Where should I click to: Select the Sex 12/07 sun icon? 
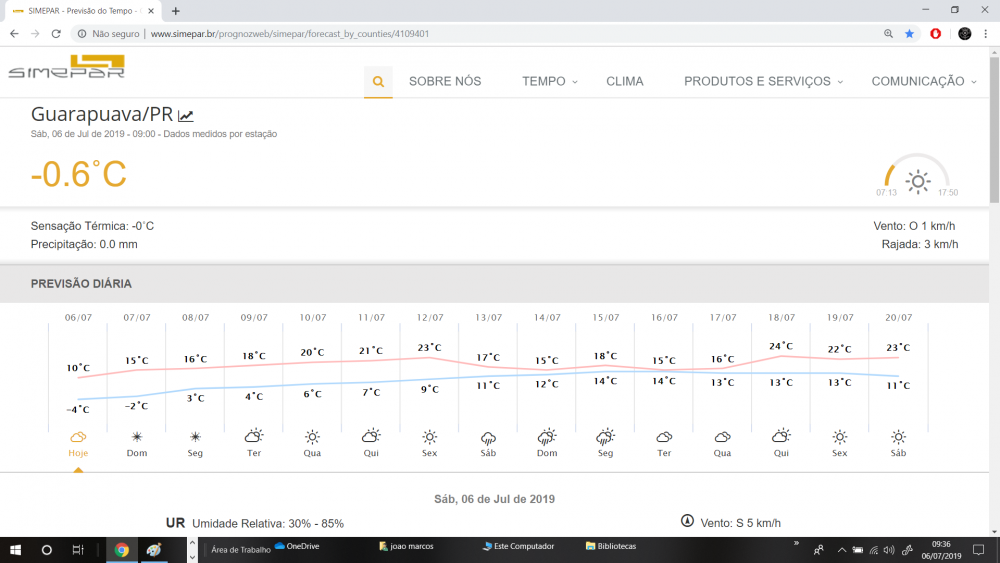[x=430, y=437]
